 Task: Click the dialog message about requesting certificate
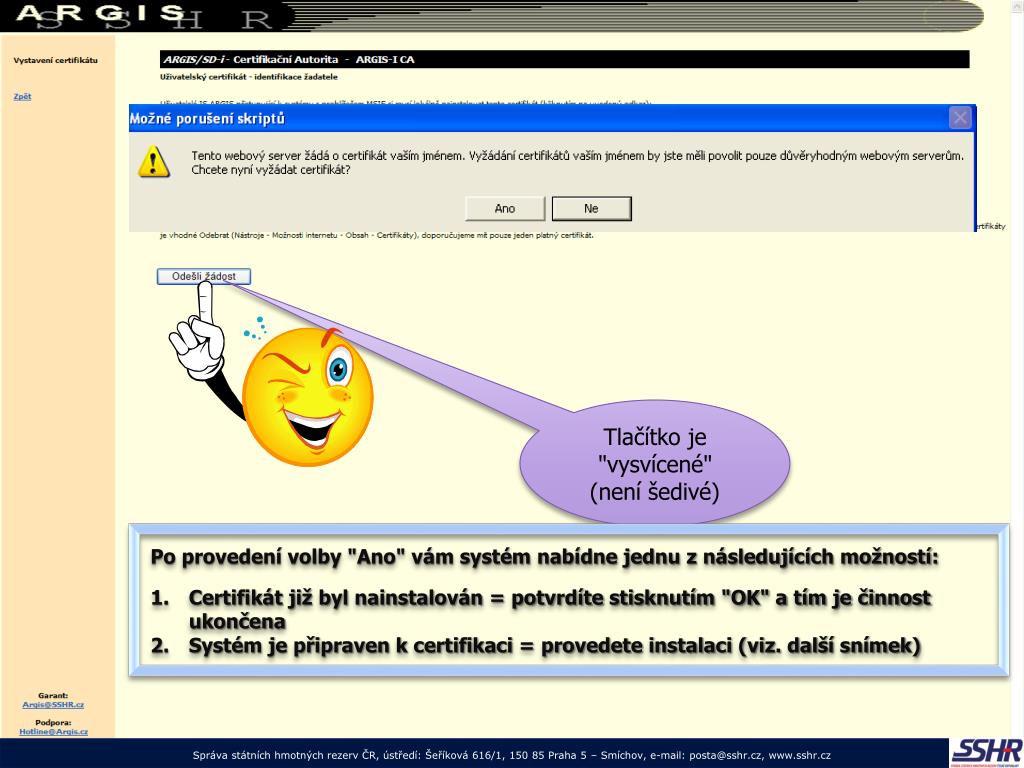pos(577,163)
